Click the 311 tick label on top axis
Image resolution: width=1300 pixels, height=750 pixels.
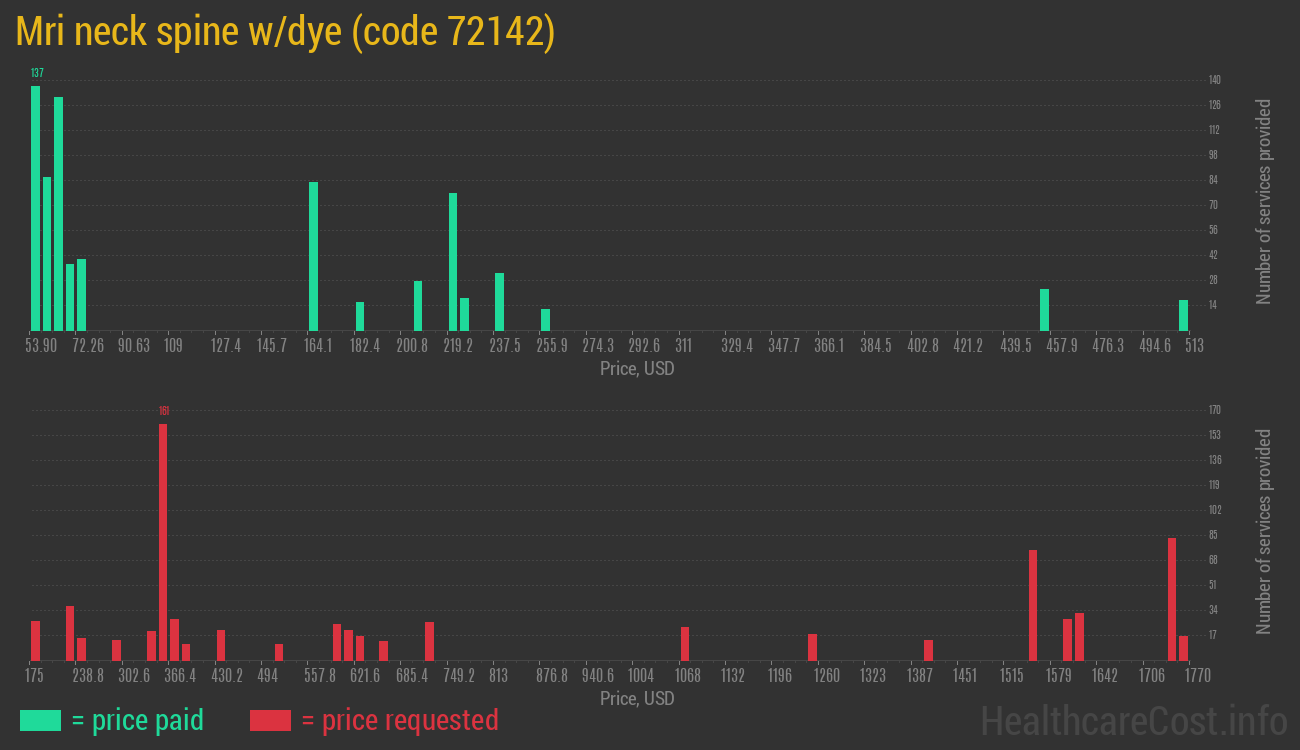(x=683, y=346)
